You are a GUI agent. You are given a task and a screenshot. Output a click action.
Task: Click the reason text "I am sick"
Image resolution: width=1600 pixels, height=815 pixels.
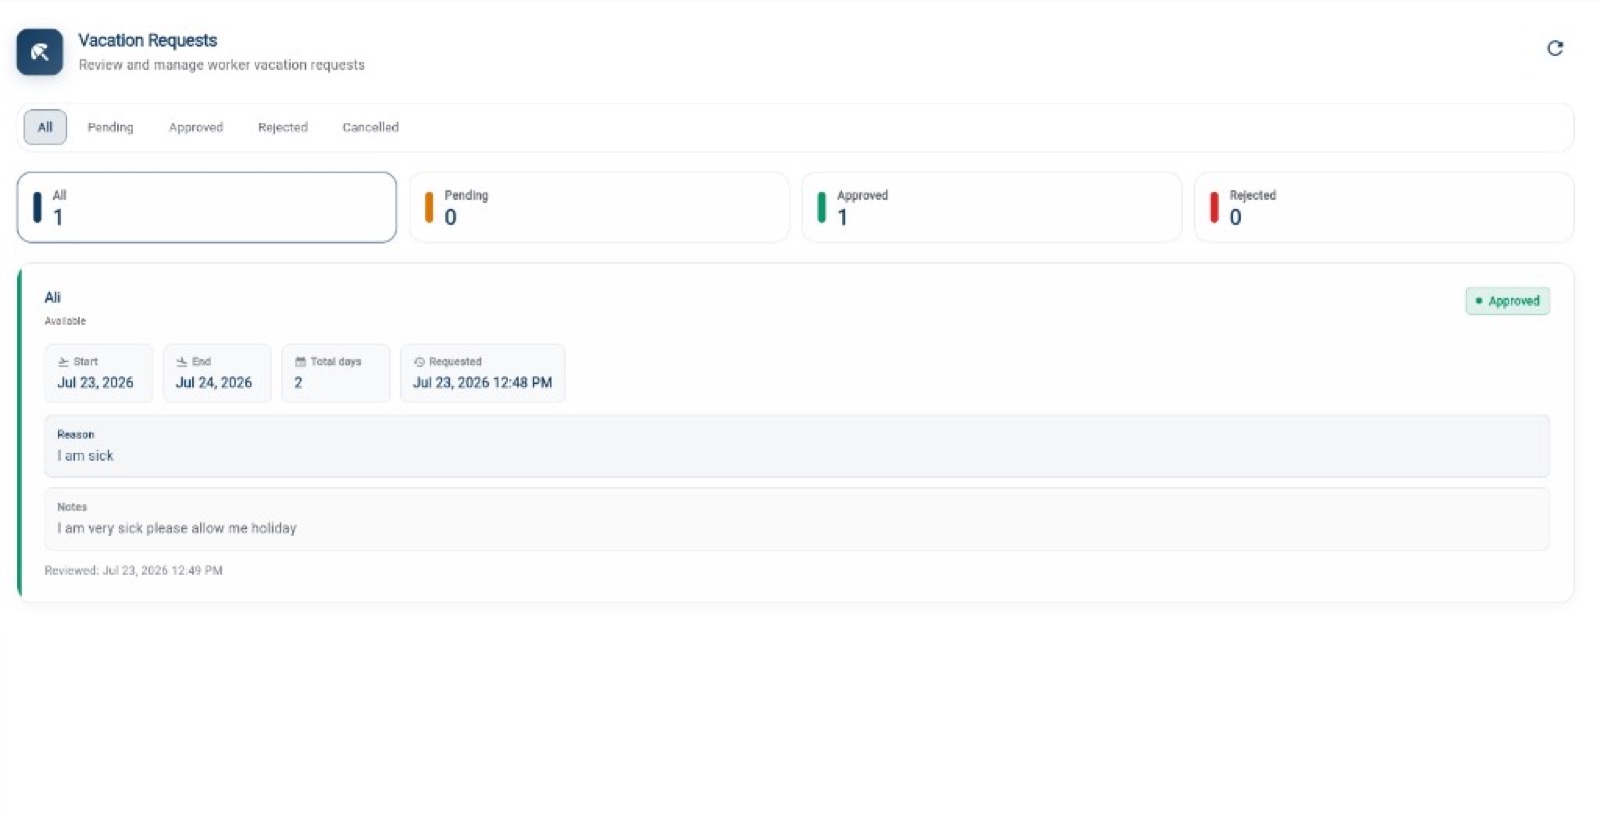pyautogui.click(x=85, y=456)
